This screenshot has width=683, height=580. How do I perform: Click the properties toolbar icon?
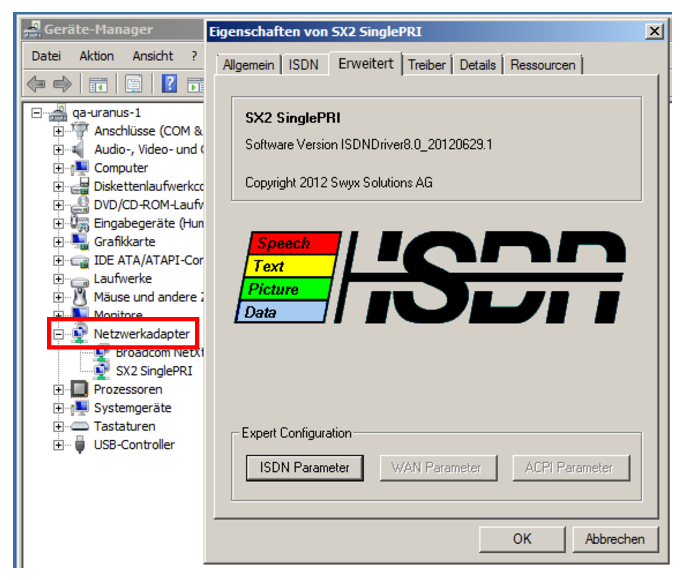click(x=134, y=84)
